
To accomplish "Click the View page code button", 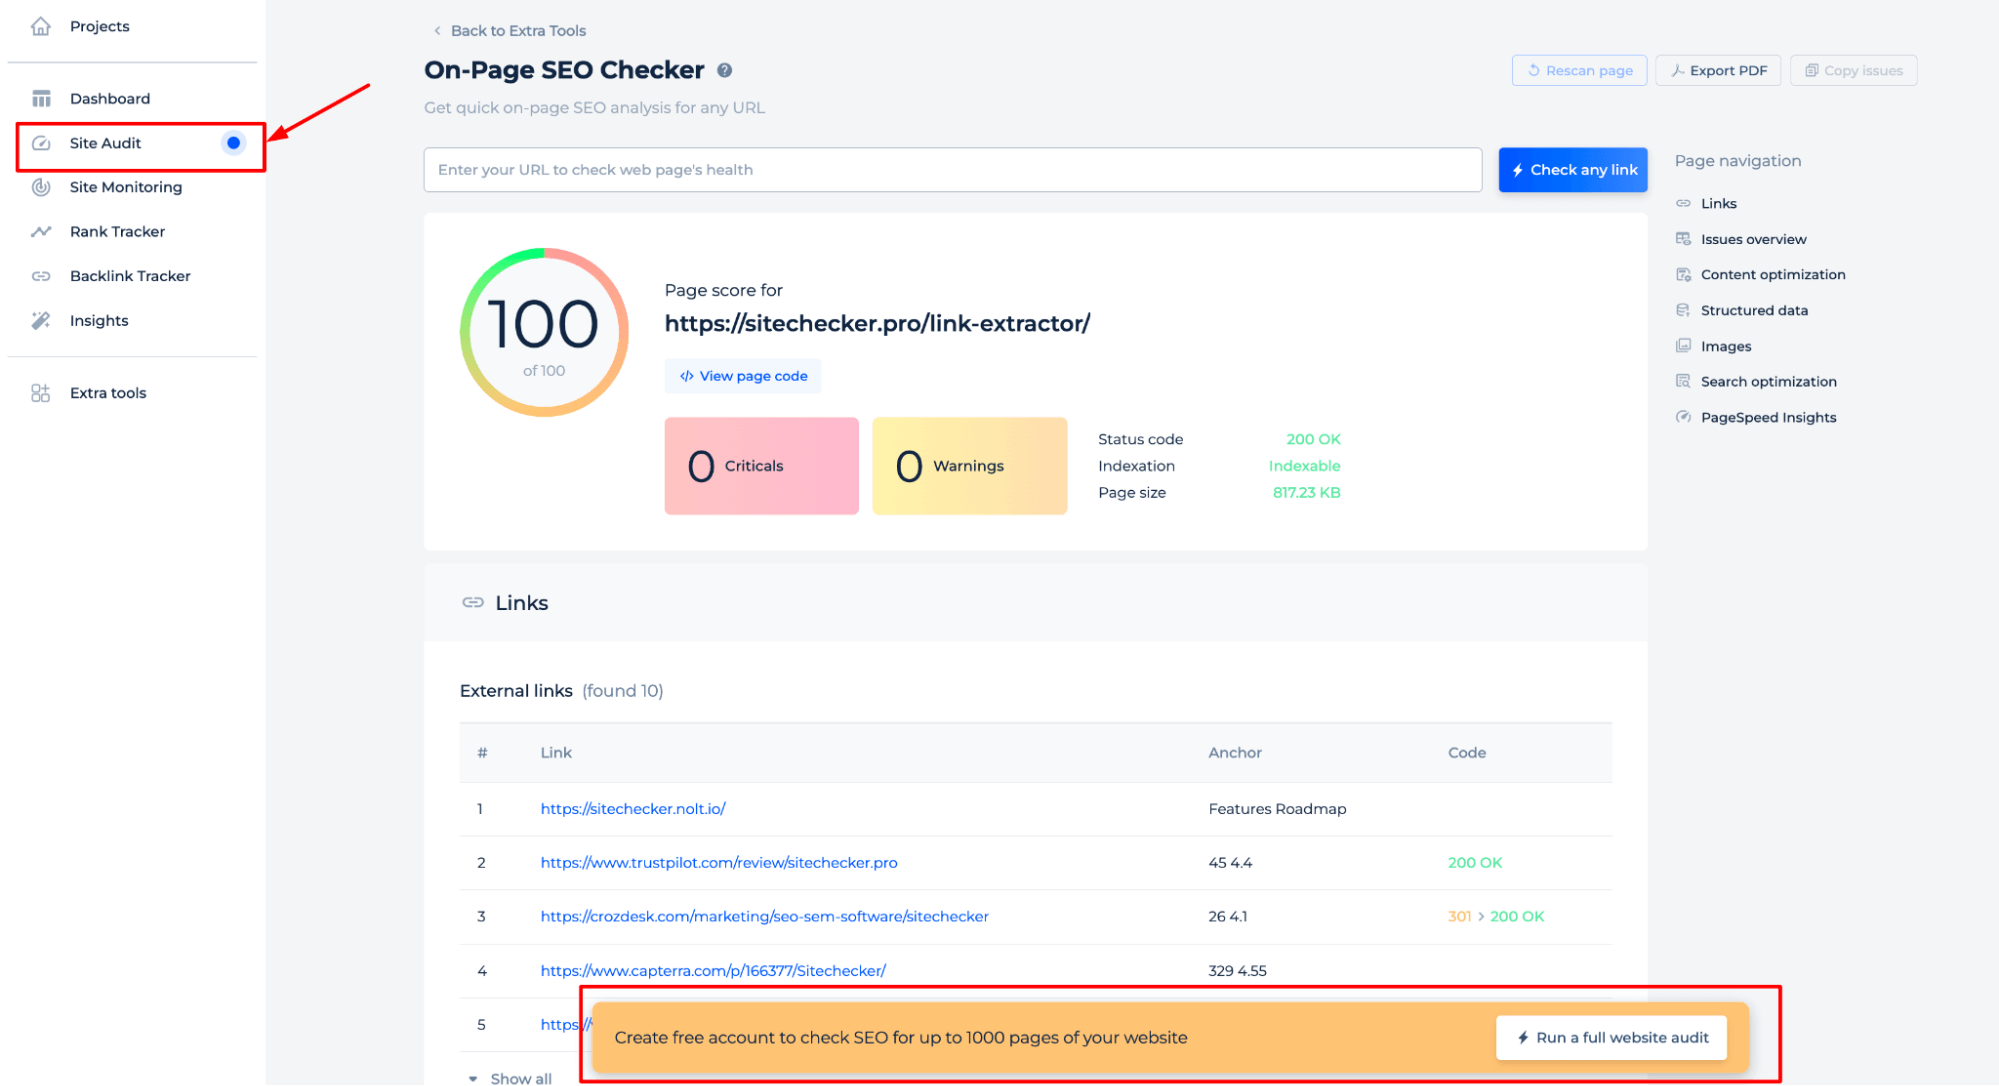I will coord(743,376).
